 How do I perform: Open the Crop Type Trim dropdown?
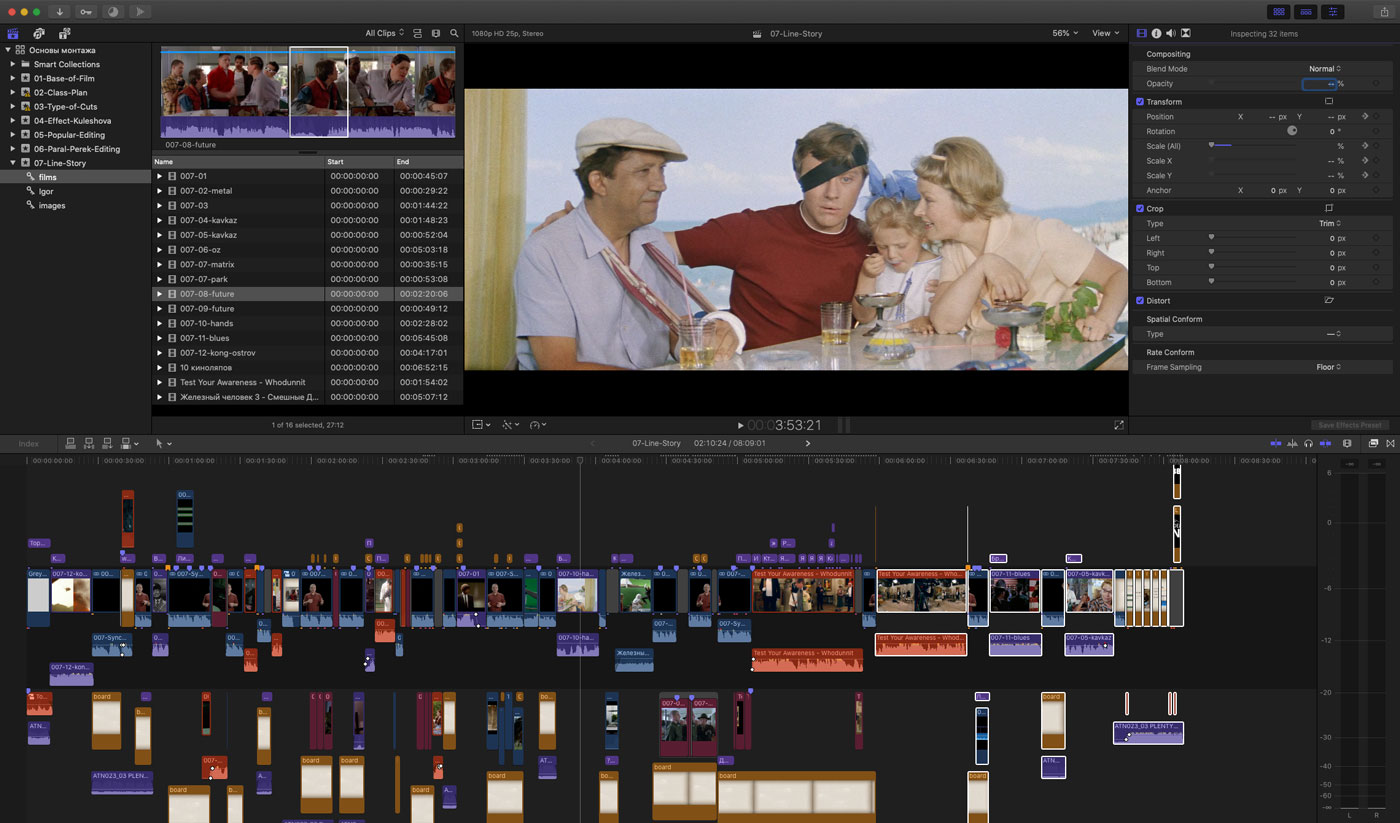click(1330, 224)
